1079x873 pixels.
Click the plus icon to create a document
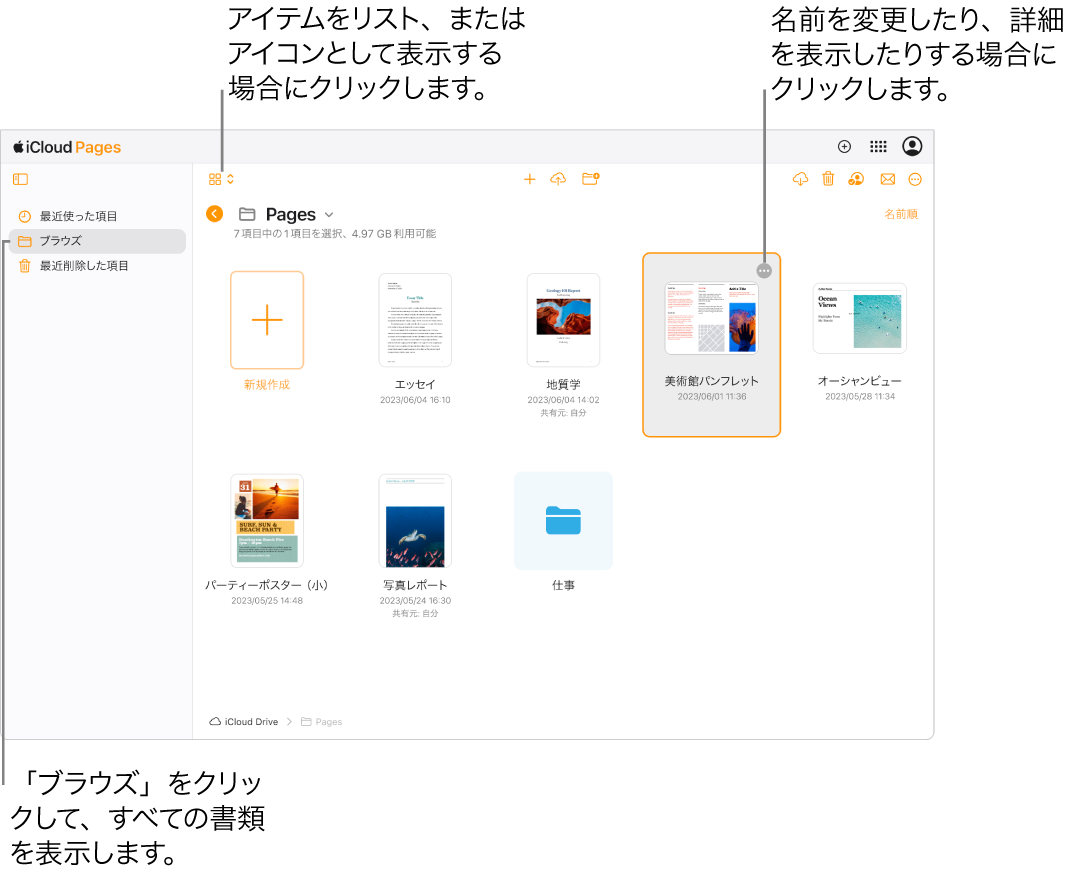point(529,180)
